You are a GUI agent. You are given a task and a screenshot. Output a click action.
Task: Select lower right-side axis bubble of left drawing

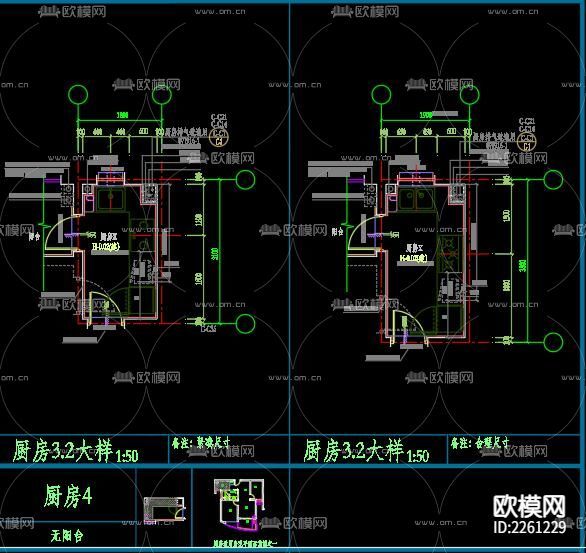point(245,323)
